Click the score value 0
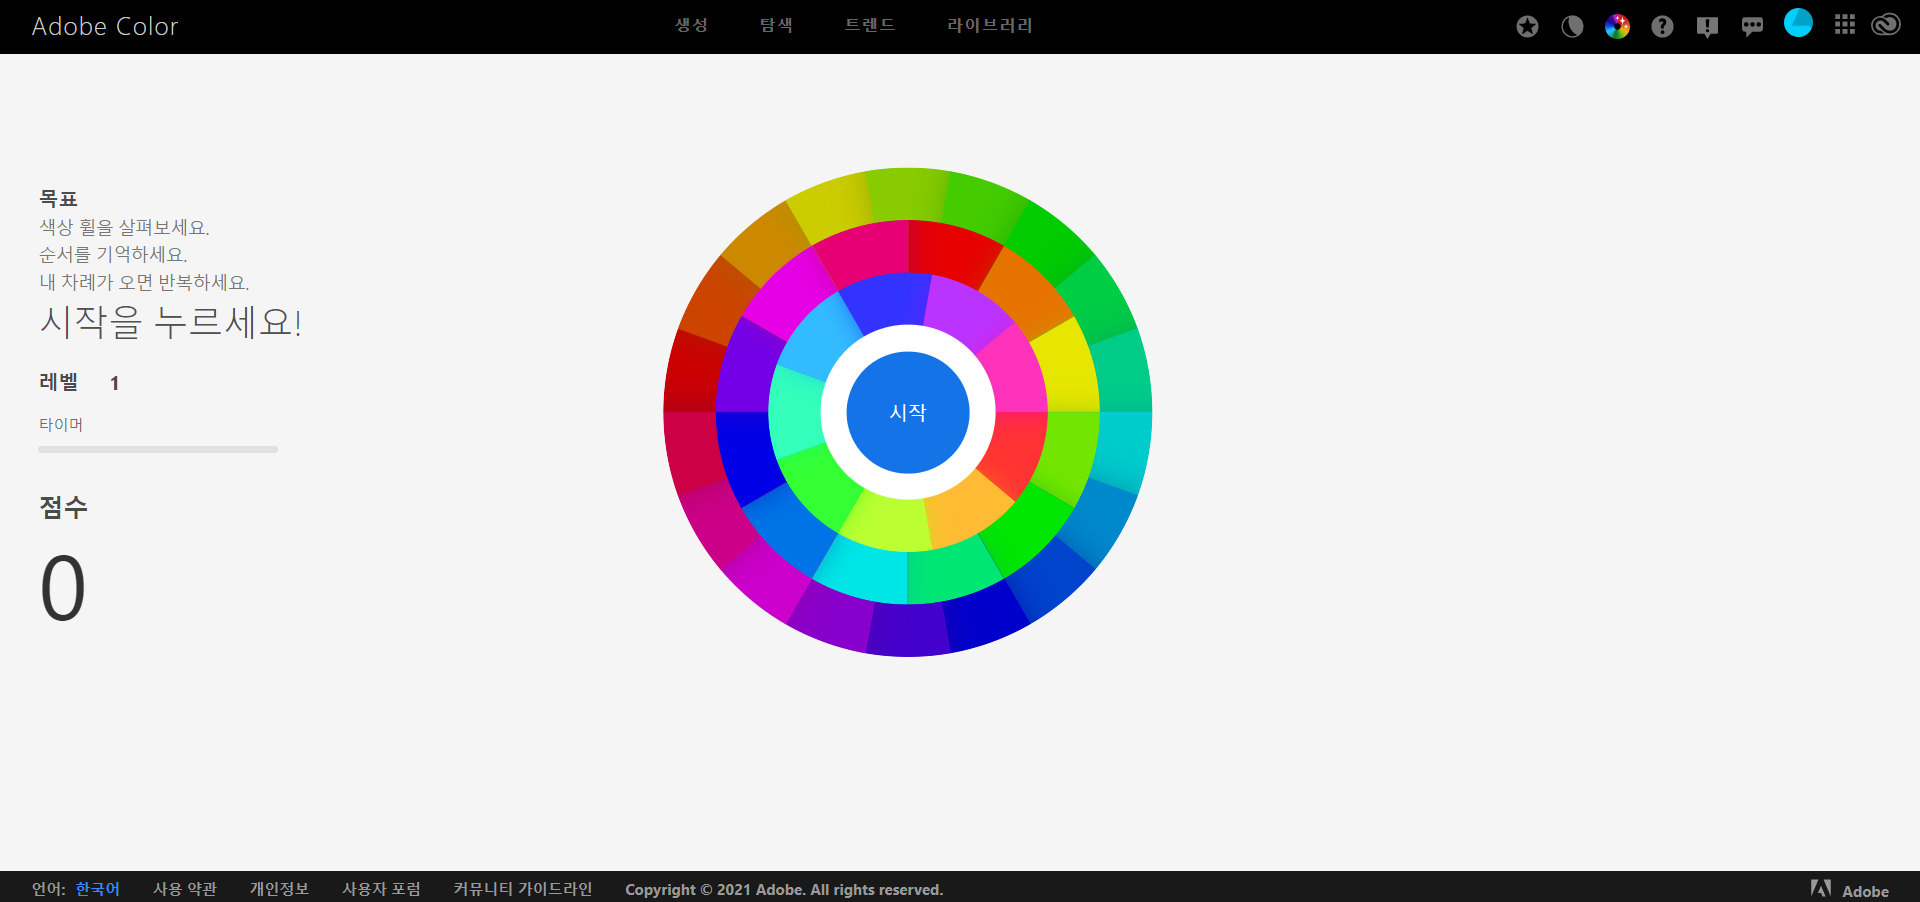Viewport: 1920px width, 902px height. pyautogui.click(x=63, y=588)
